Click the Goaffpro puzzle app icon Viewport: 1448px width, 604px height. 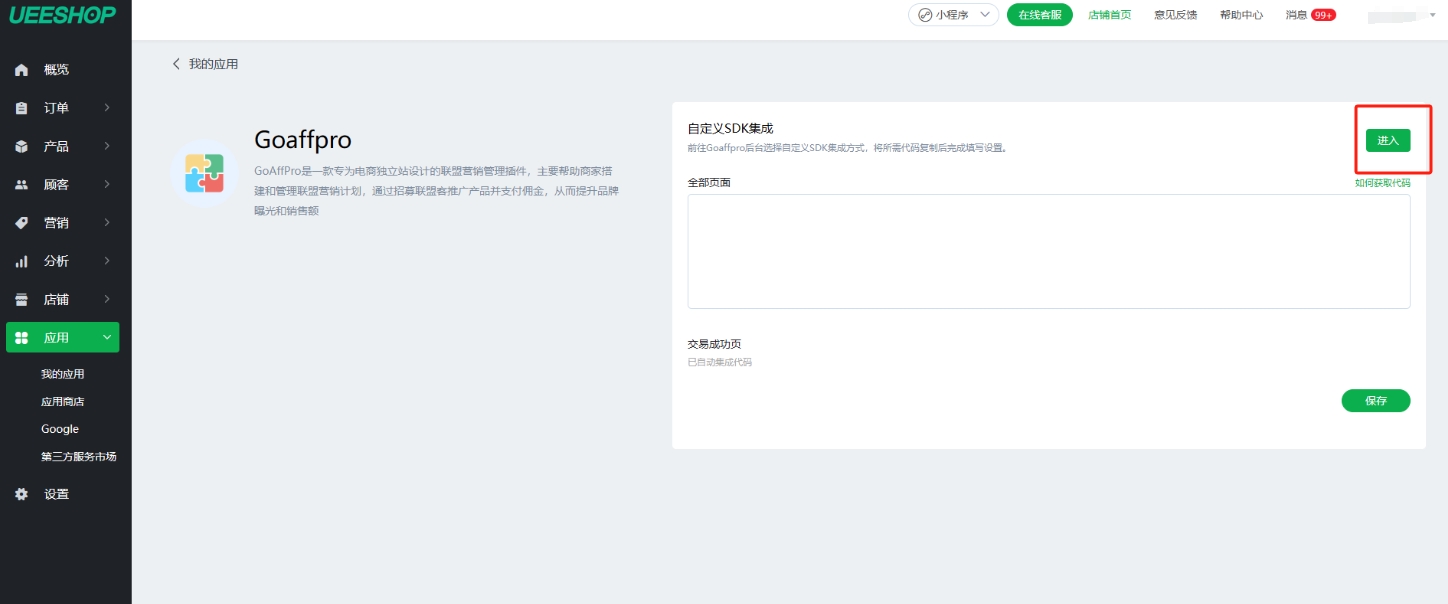point(204,173)
